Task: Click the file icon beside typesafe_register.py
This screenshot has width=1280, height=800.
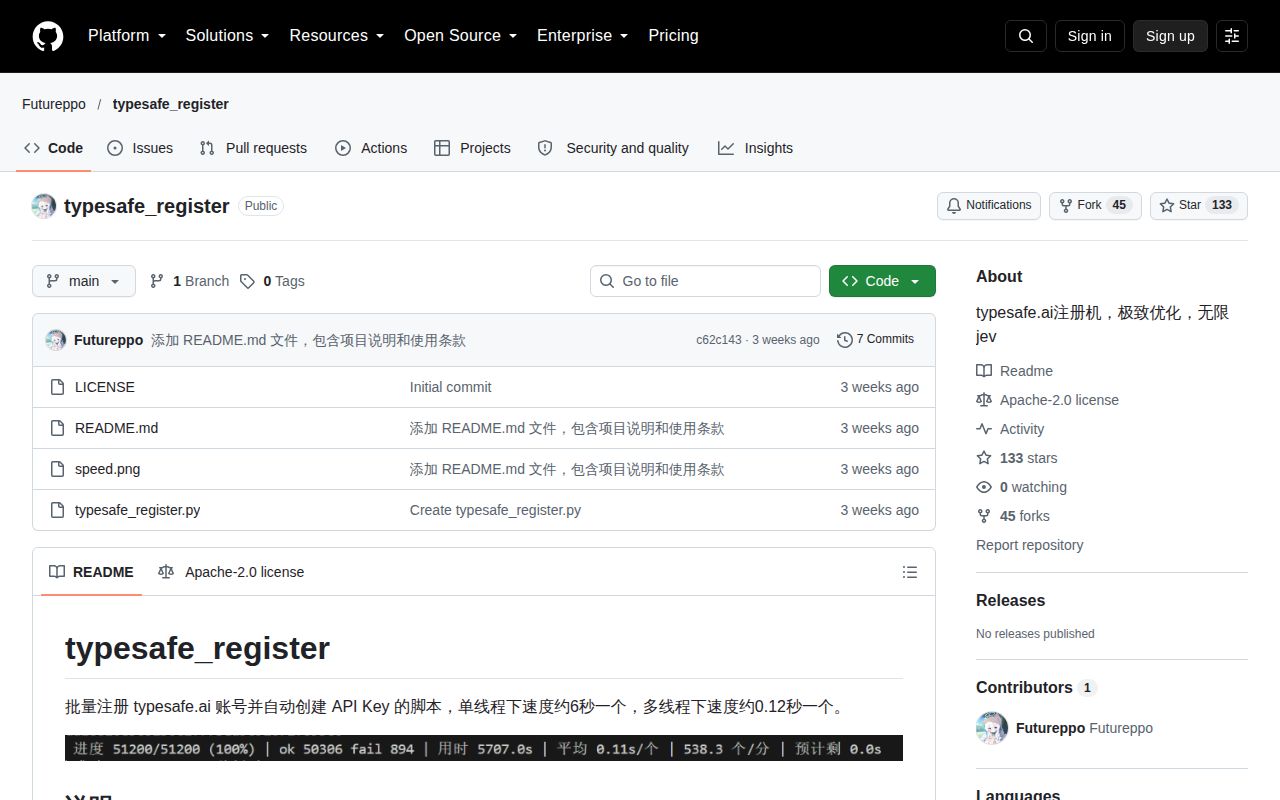Action: [57, 510]
